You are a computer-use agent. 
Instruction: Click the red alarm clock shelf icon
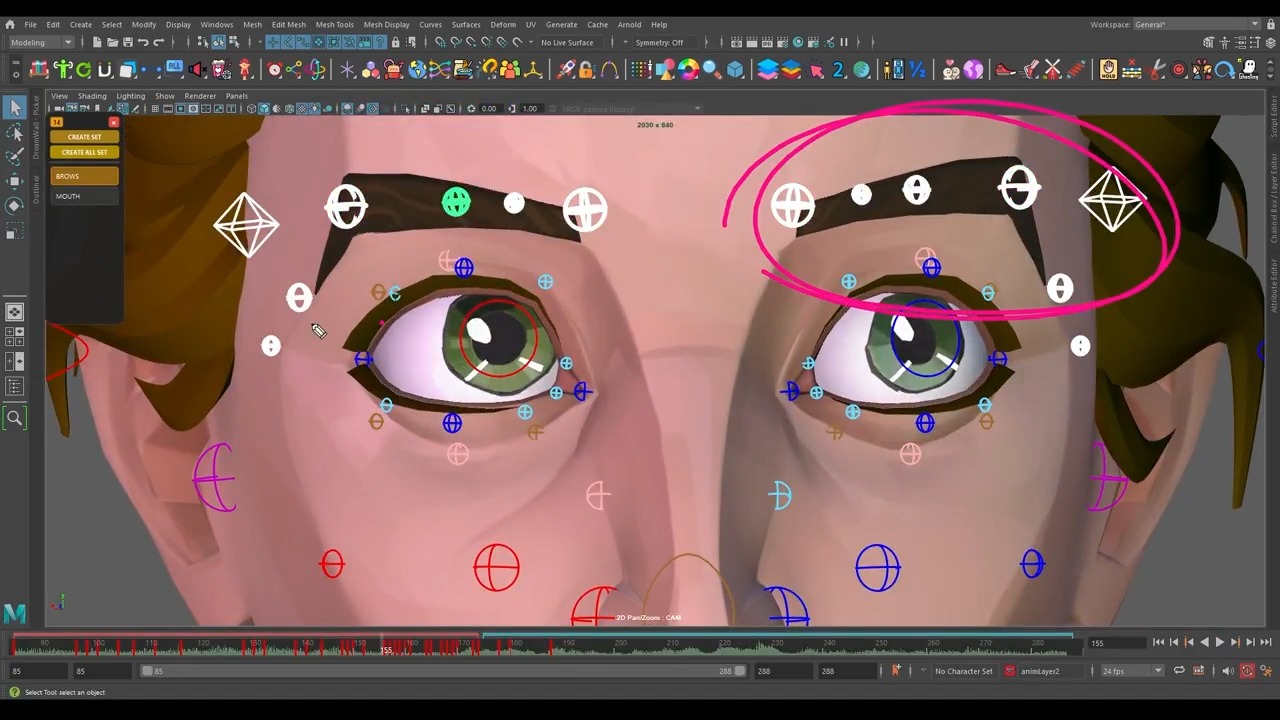[274, 69]
